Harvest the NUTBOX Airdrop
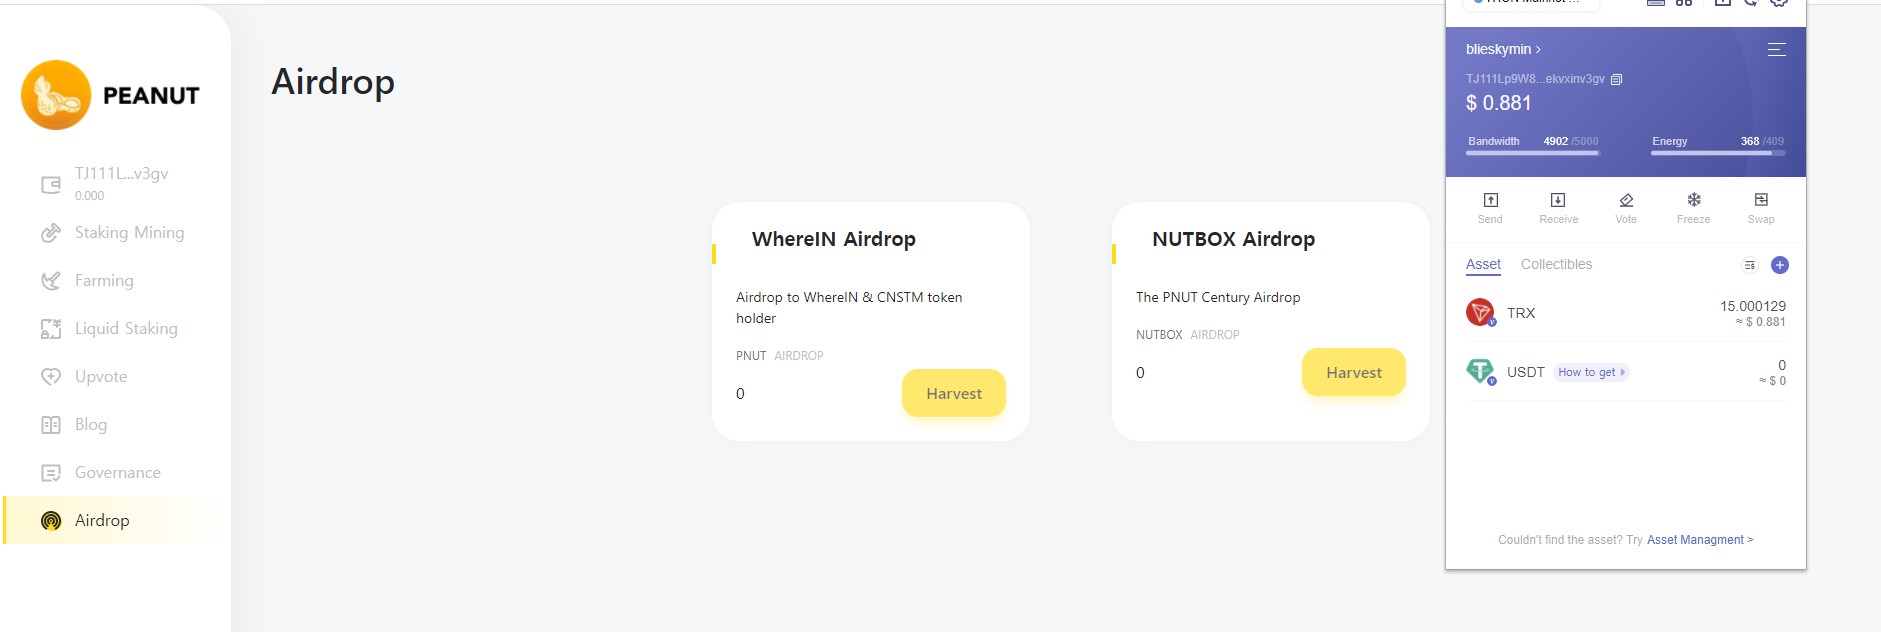Viewport: 1881px width, 632px height. [x=1354, y=372]
